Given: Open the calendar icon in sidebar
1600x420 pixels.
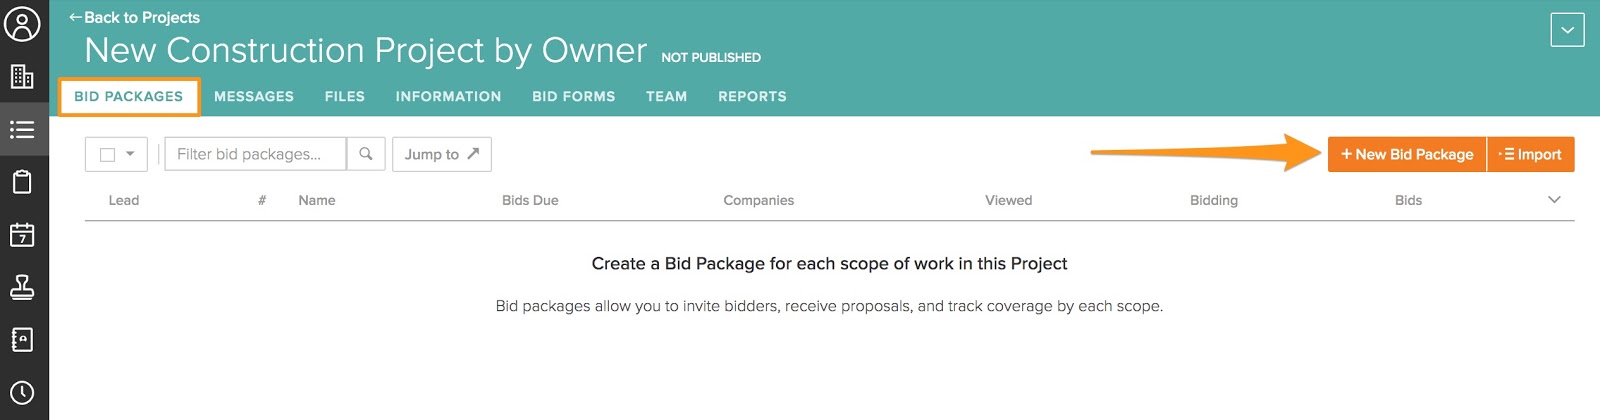Looking at the screenshot, I should [x=22, y=235].
